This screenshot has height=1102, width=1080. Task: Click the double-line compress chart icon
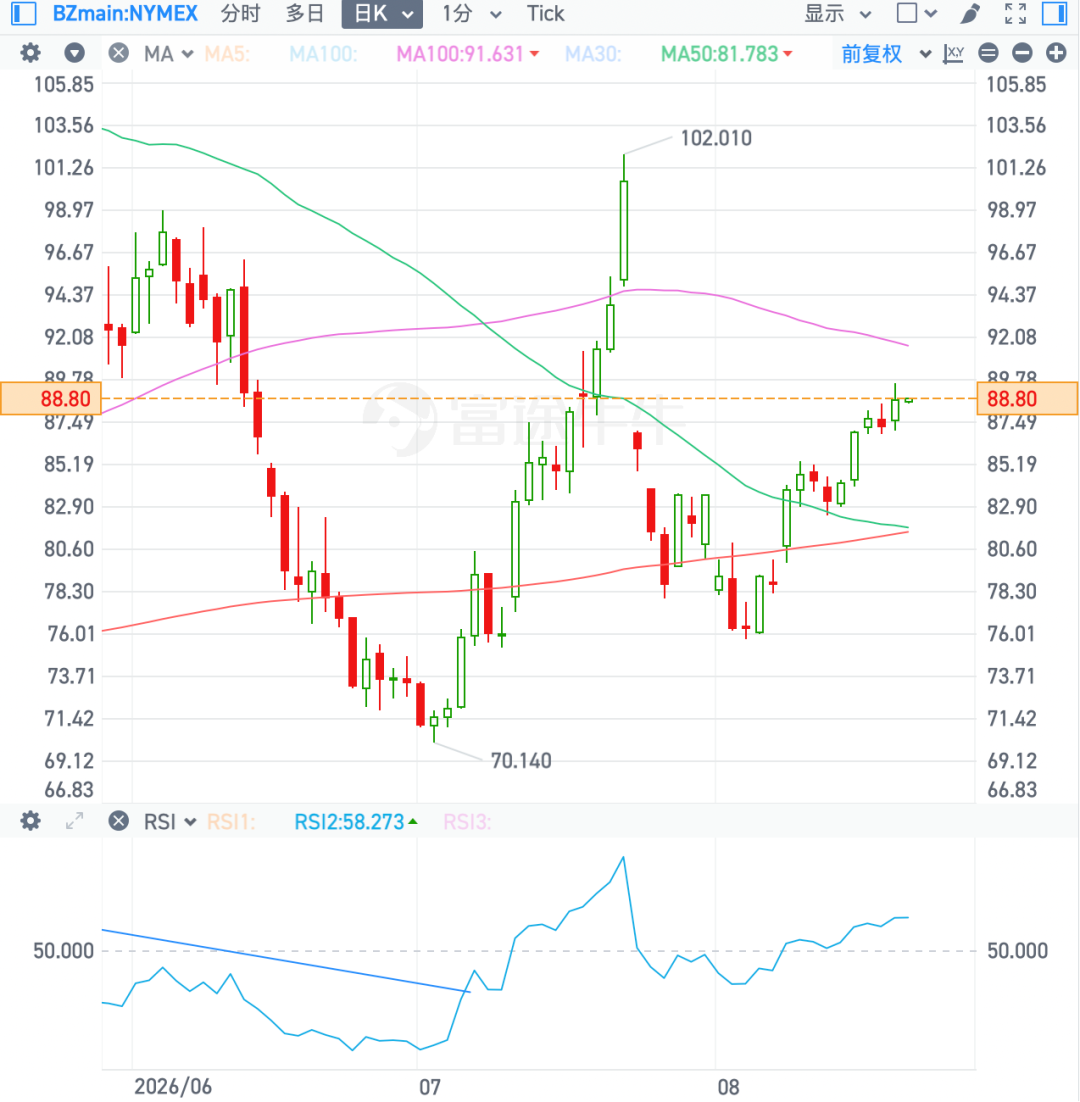(x=988, y=53)
